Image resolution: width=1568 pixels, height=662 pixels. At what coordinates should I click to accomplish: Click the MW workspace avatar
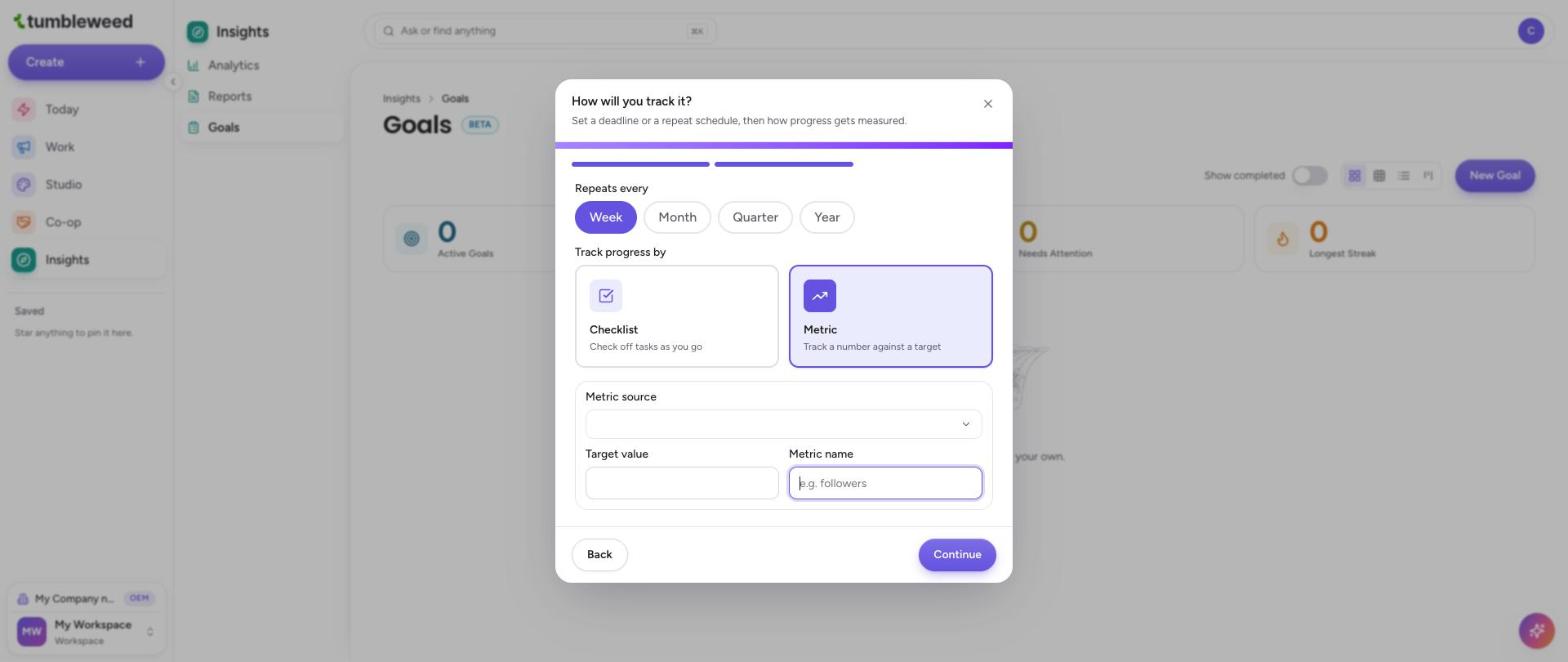tap(31, 632)
